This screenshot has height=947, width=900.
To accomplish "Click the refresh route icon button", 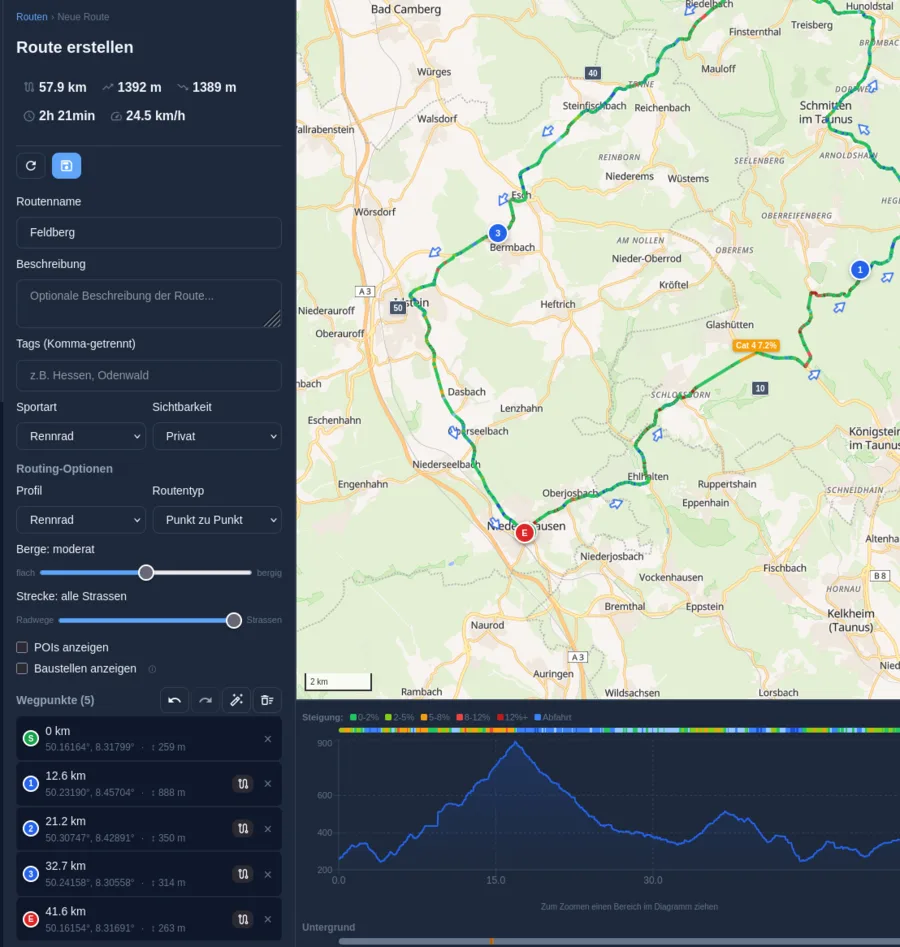I will (x=31, y=165).
